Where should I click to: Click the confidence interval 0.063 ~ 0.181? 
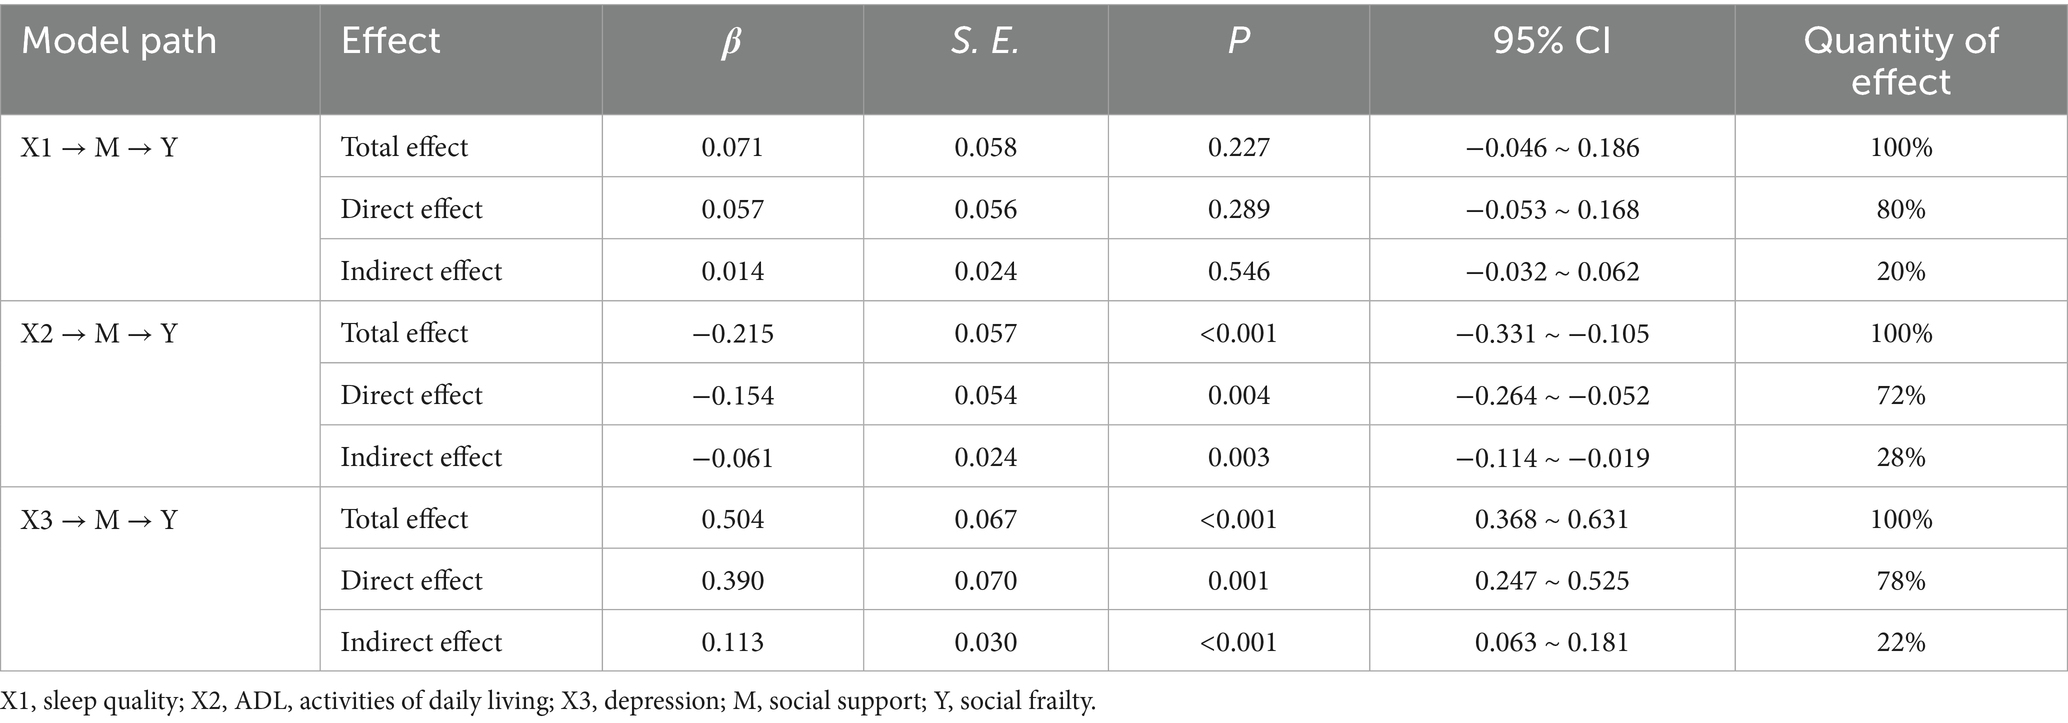(1551, 642)
